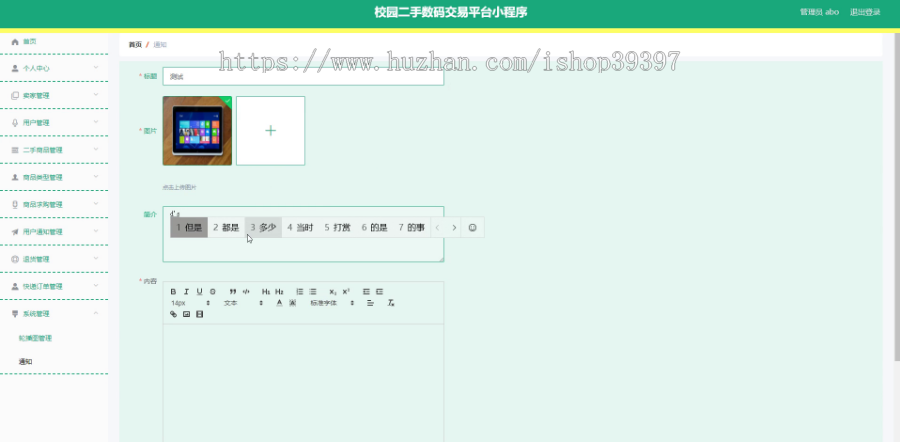Click the page vertical scrollbar
900x442 pixels.
pos(897,195)
